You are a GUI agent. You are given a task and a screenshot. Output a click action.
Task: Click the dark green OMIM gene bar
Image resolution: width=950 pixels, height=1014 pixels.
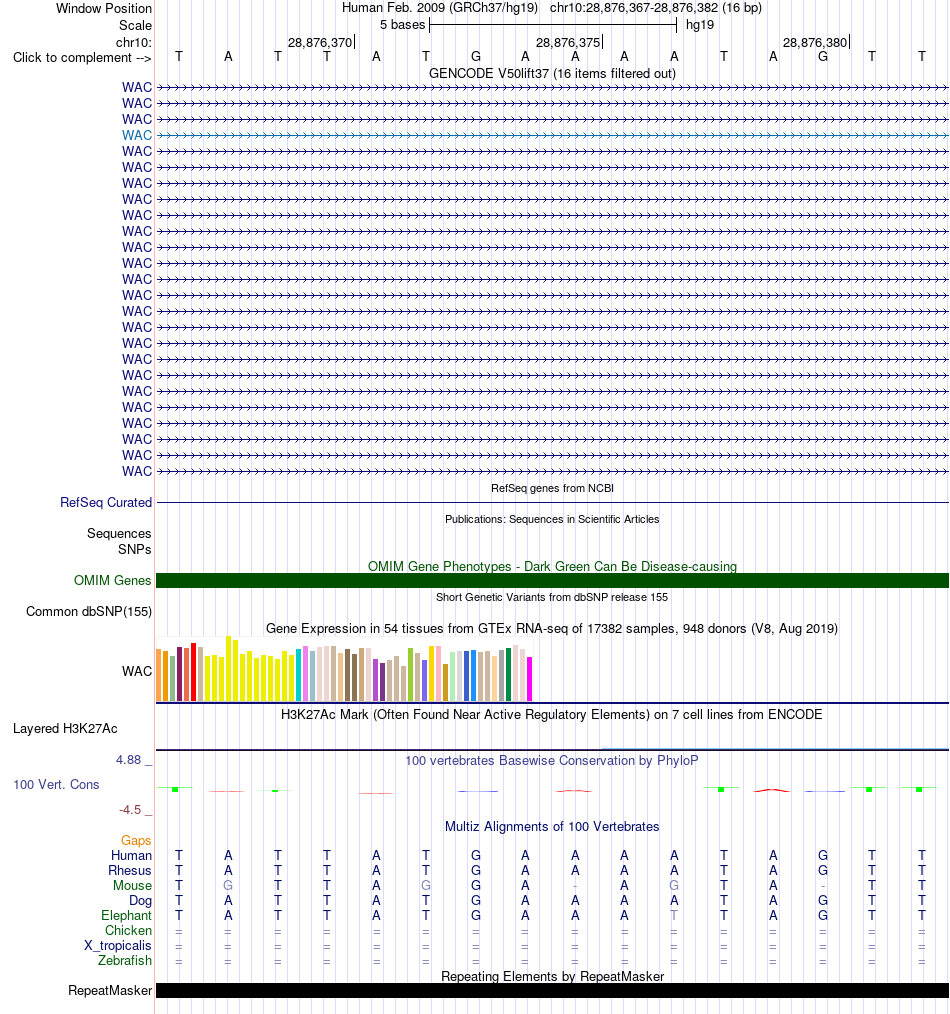coord(552,581)
